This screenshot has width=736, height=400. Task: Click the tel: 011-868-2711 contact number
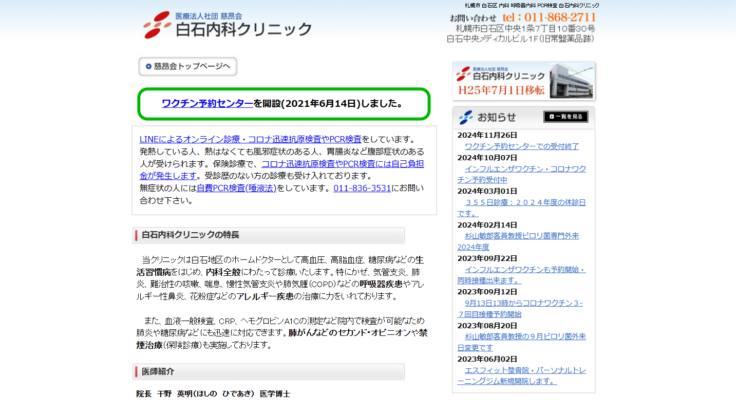[x=549, y=17]
